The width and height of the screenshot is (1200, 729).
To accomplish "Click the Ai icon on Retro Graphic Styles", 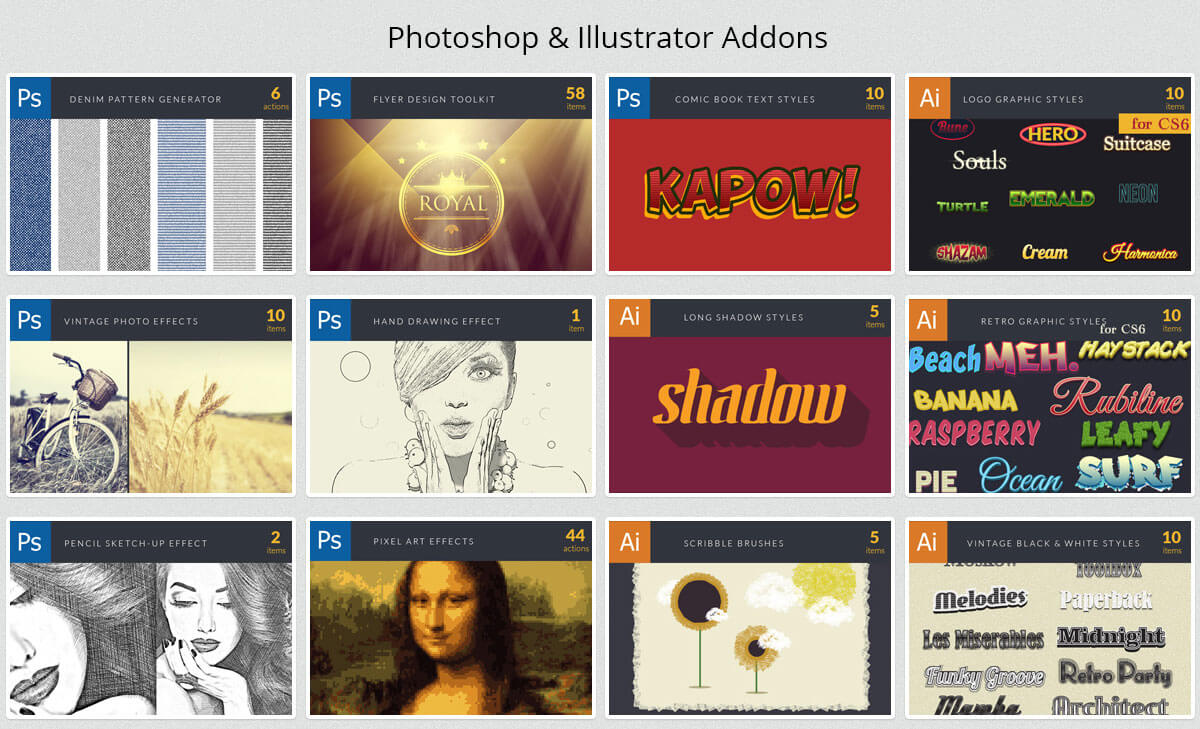I will click(x=929, y=320).
